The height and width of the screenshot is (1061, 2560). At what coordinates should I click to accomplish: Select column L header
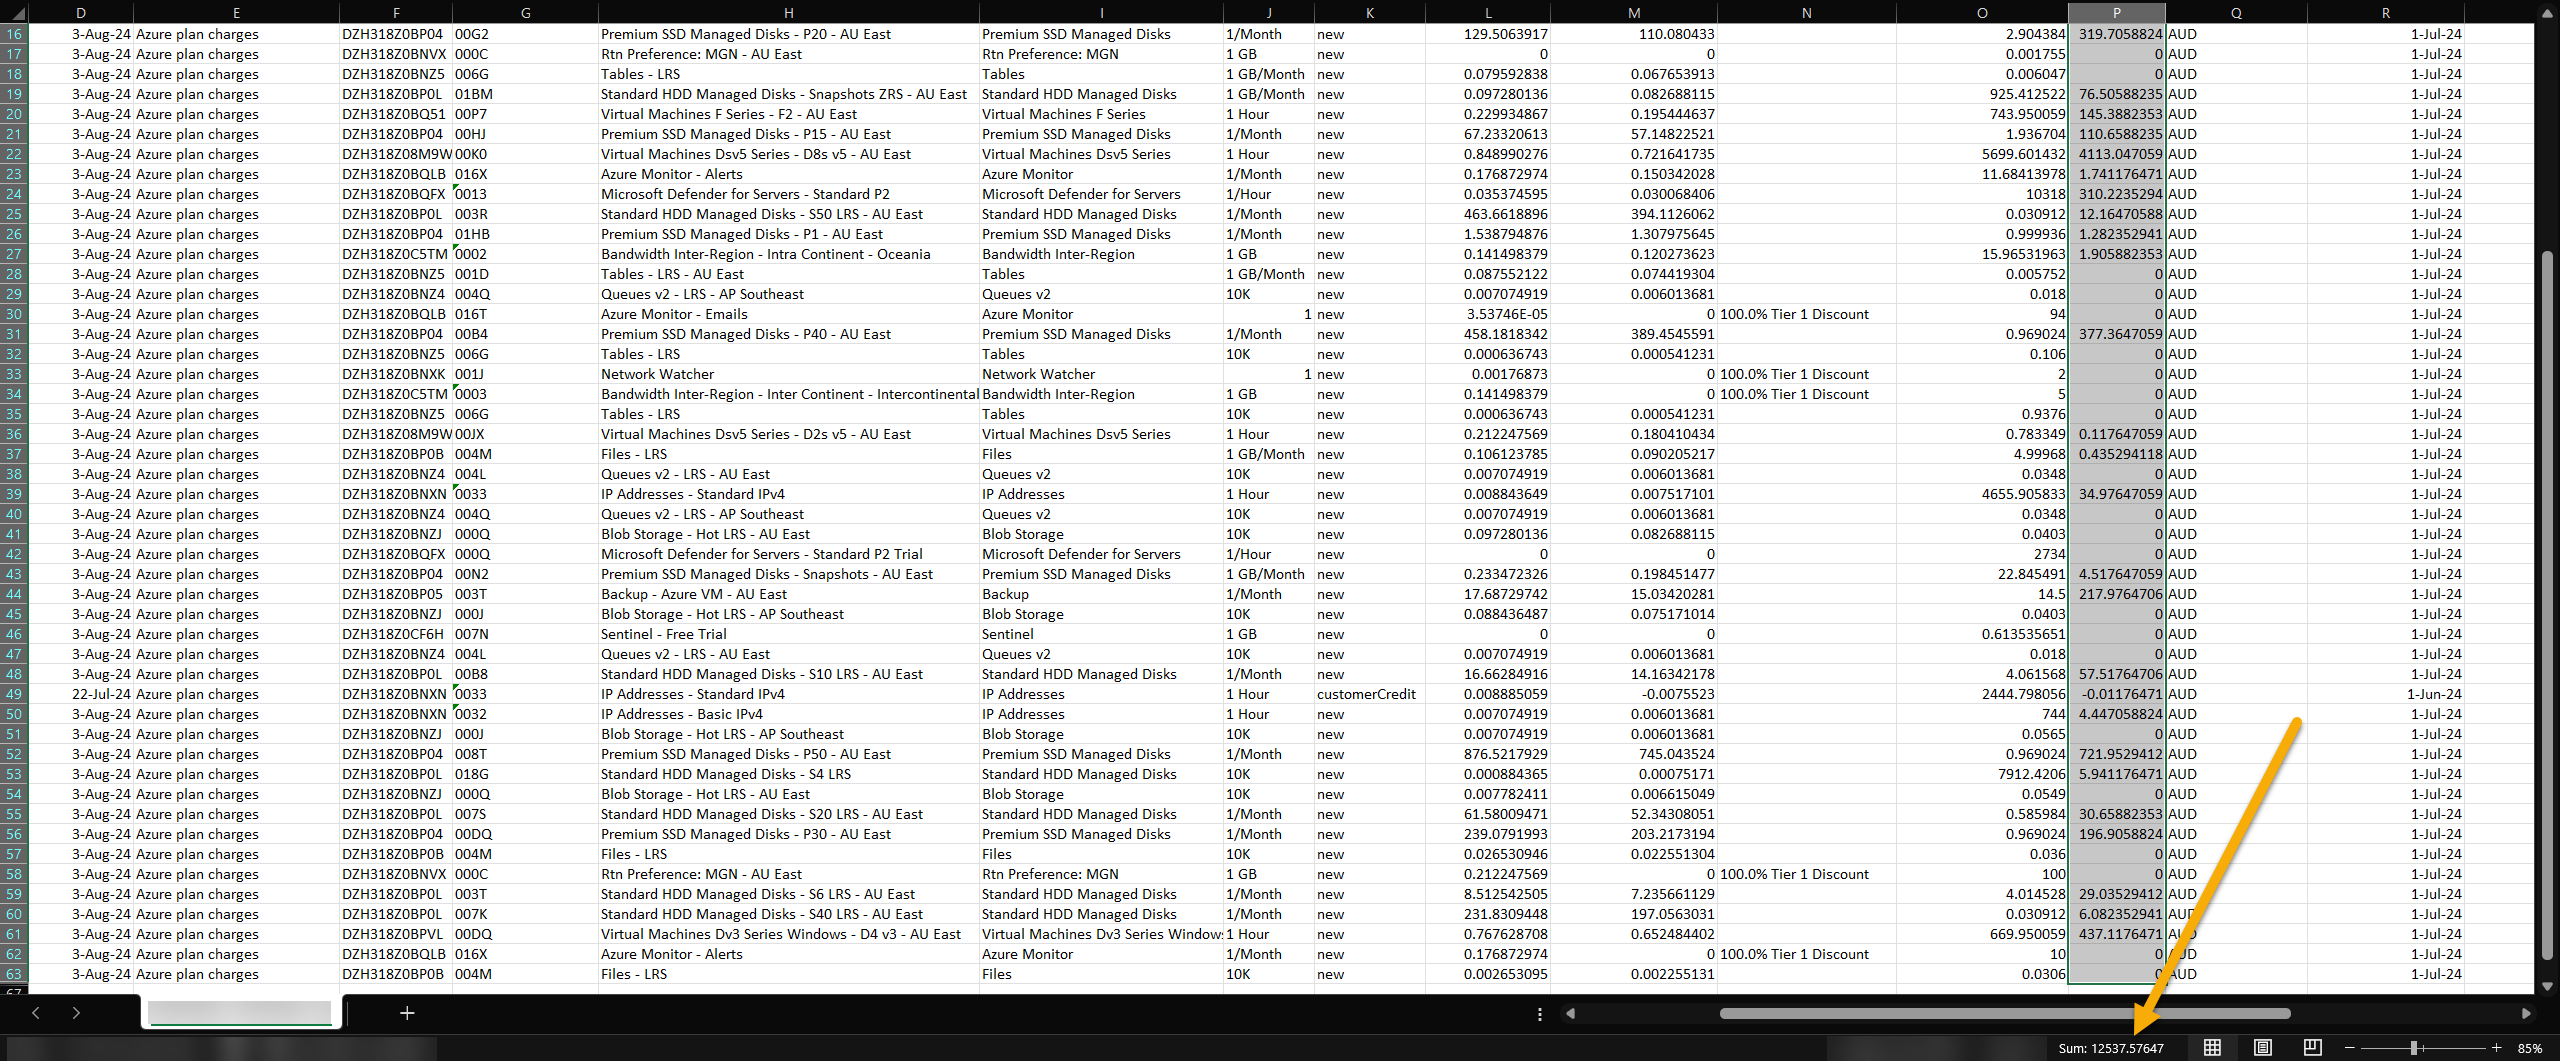coord(1487,13)
